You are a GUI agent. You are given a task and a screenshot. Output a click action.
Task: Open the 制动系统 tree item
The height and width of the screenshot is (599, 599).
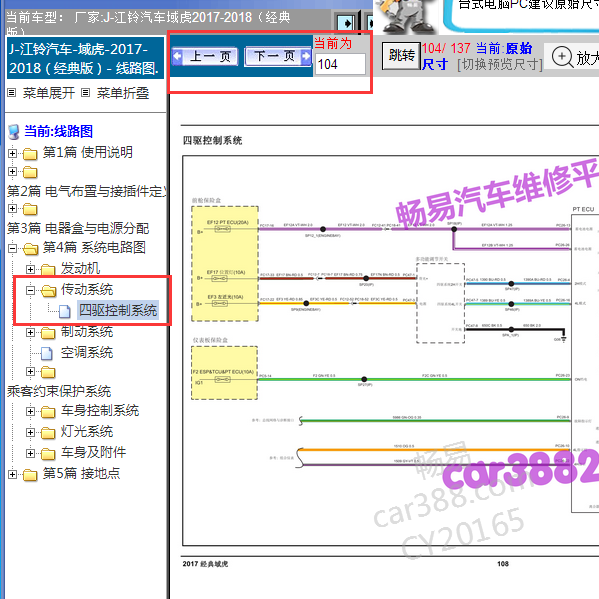[87, 331]
